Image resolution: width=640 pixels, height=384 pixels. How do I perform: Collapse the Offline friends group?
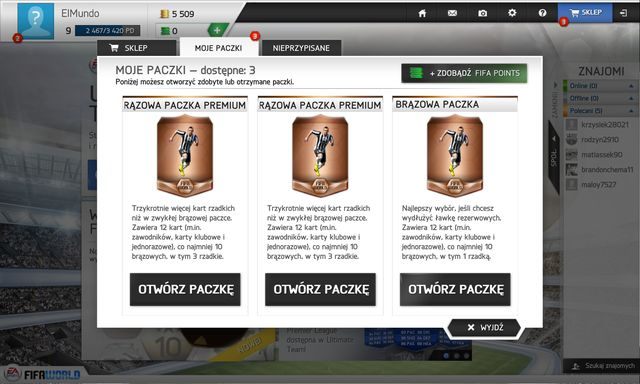[x=631, y=98]
